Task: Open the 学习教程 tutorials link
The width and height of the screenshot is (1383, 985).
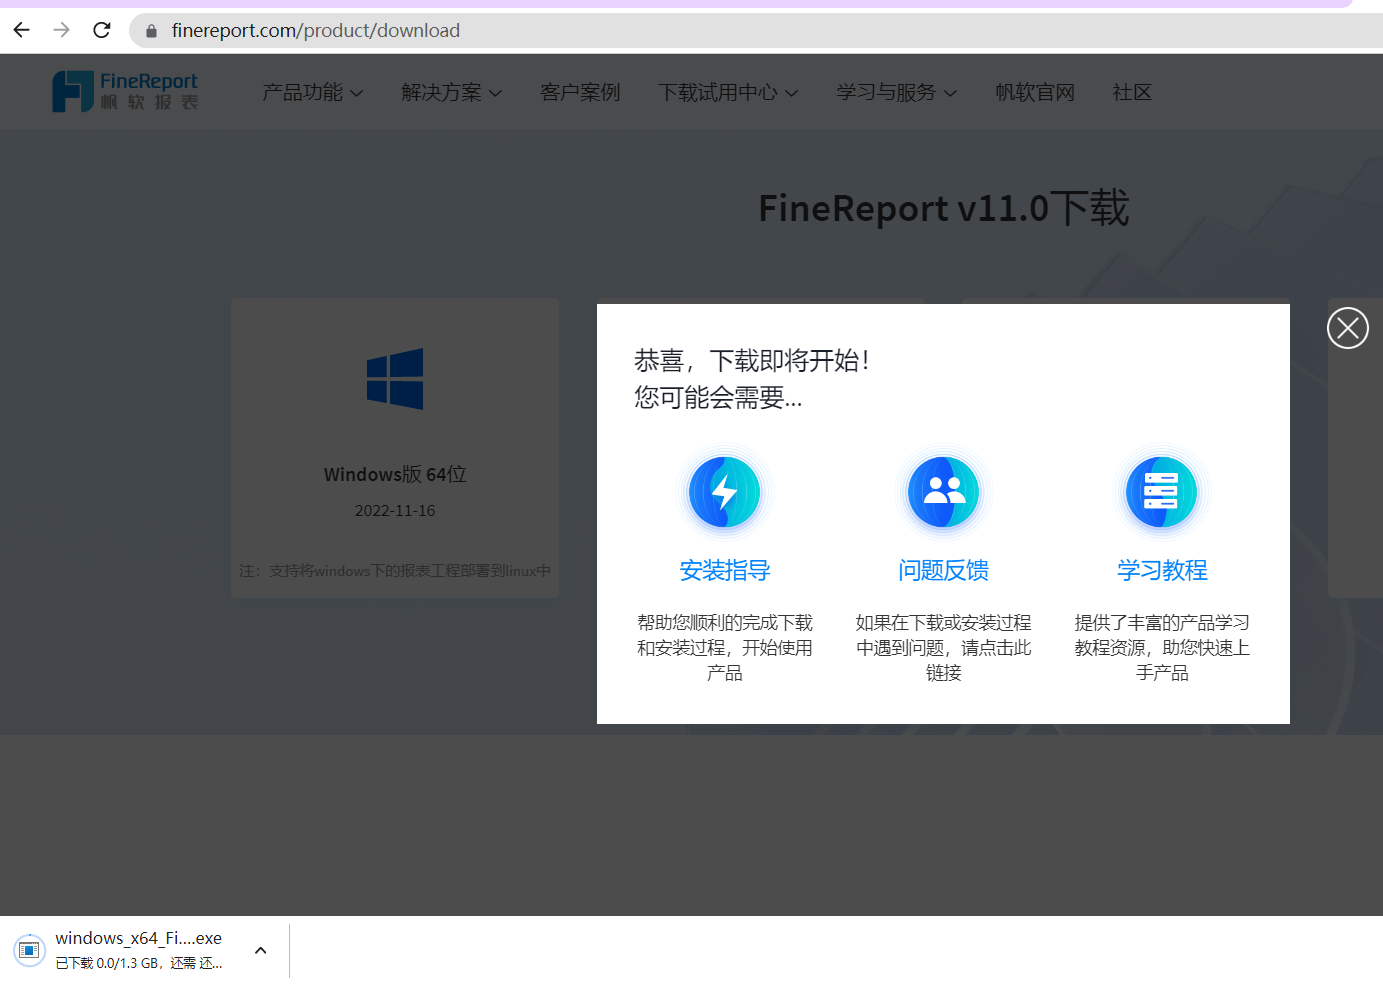Action: pyautogui.click(x=1161, y=570)
